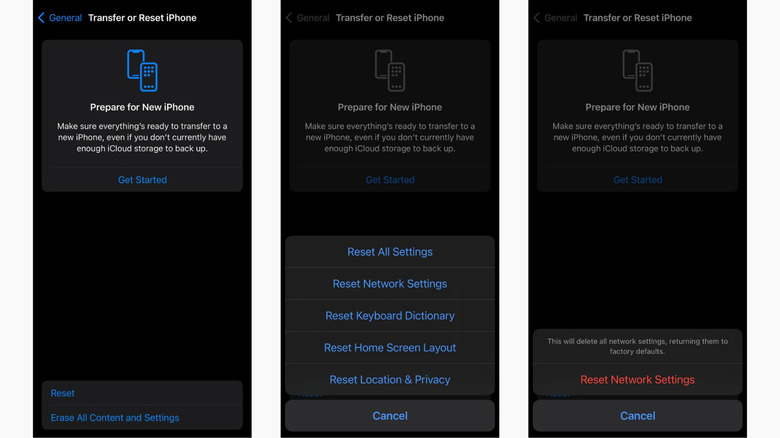Tap dimmed phones icon in third screen
The image size is (780, 438).
point(638,70)
